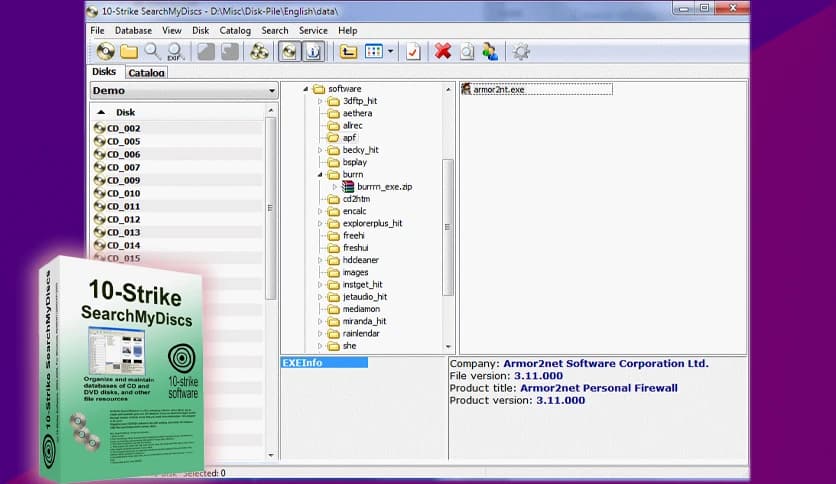Expand the encalc folder

click(x=320, y=211)
